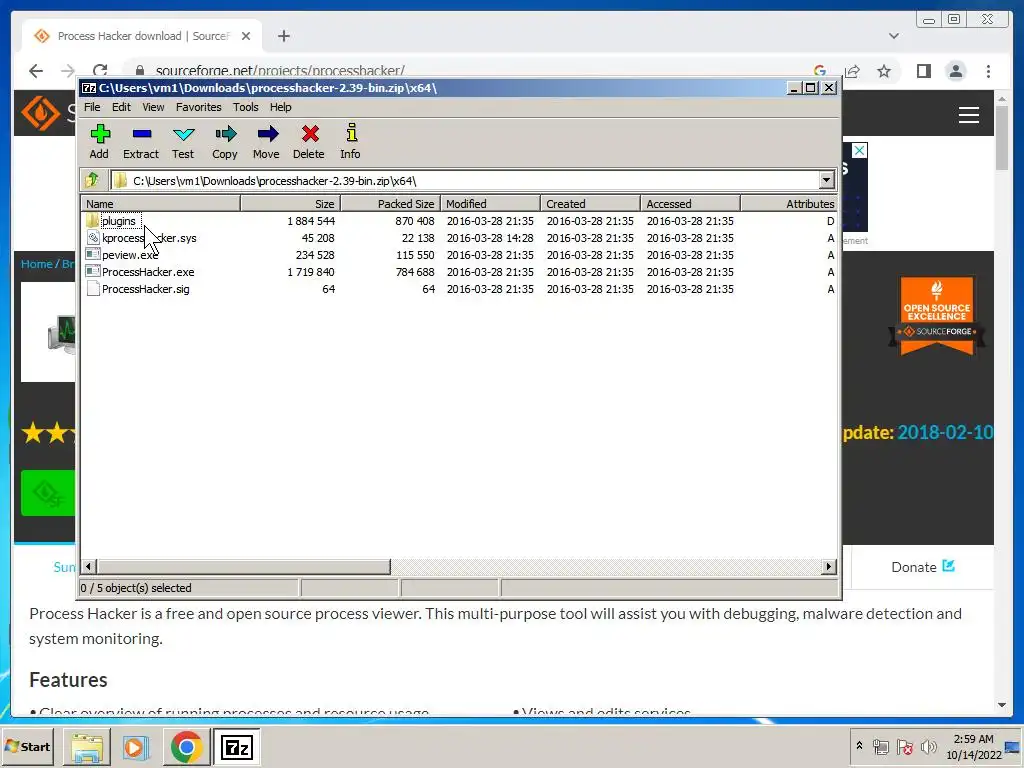1024x768 pixels.
Task: Click the Donate link on the webpage
Action: 923,567
